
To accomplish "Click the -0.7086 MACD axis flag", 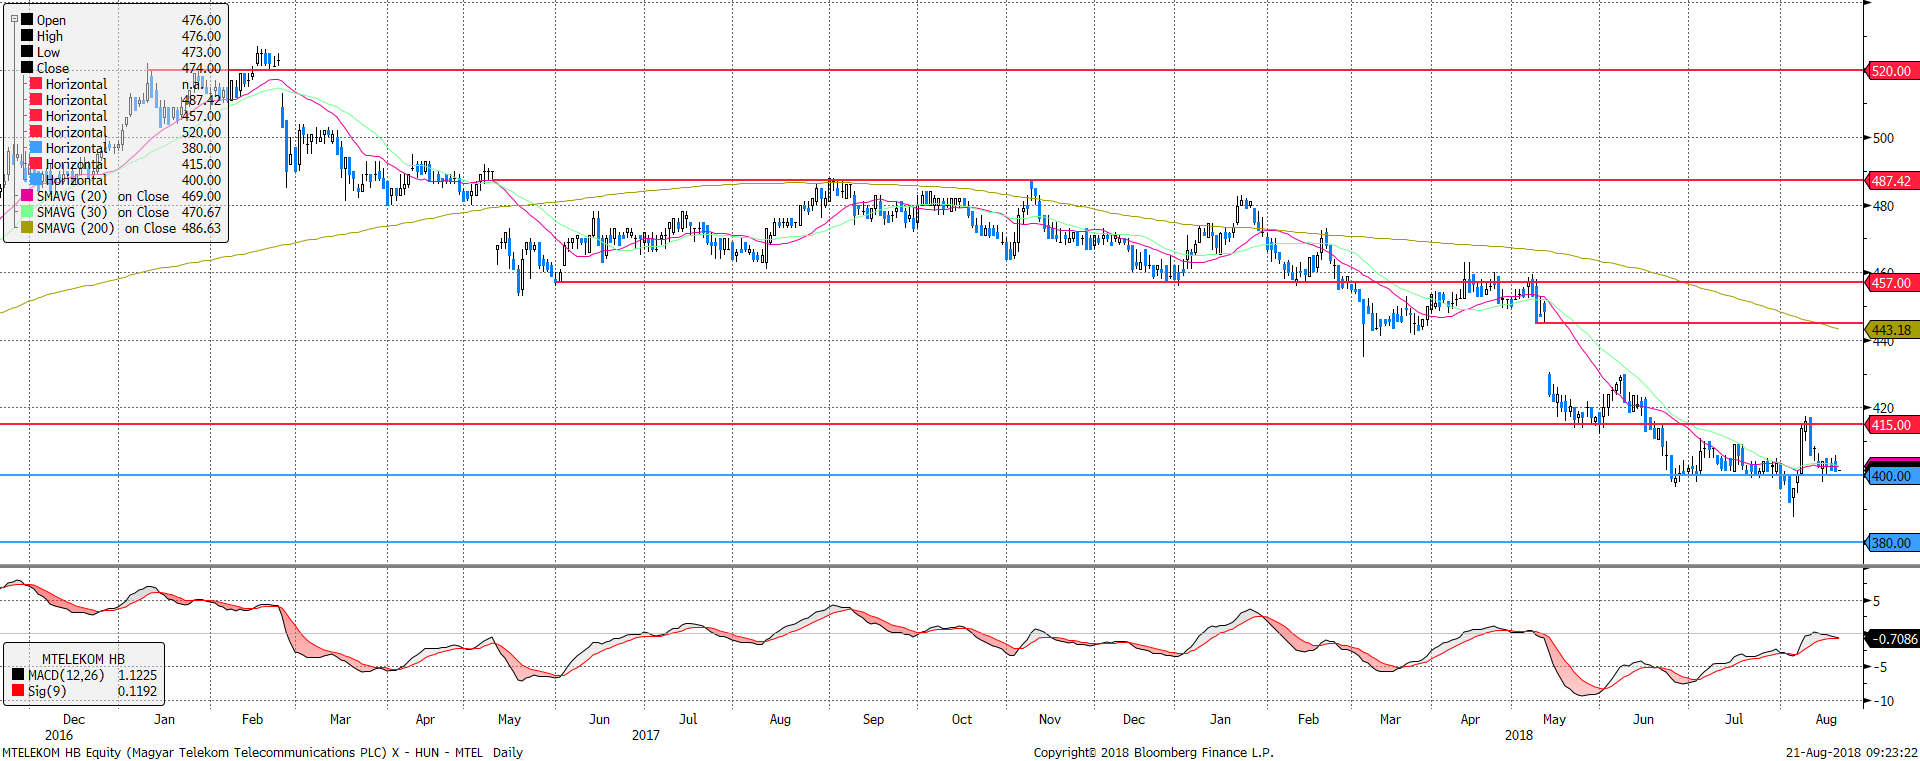I will (1892, 638).
